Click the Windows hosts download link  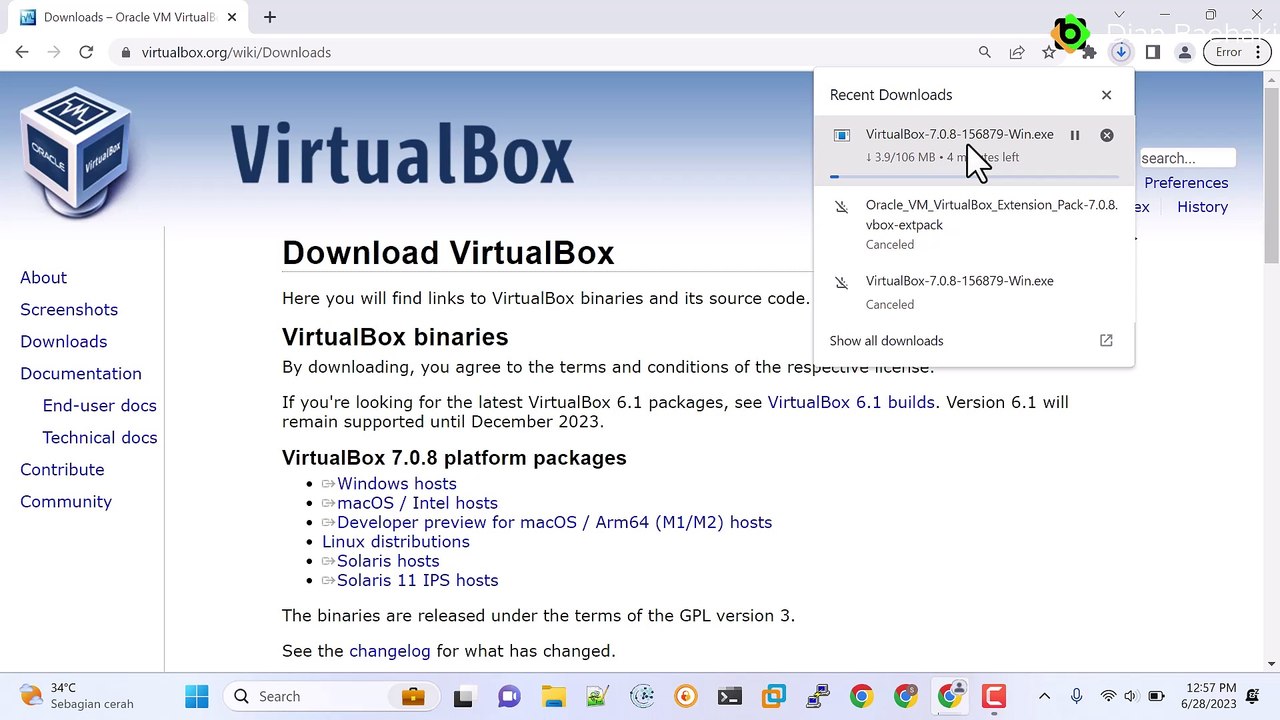coord(396,484)
